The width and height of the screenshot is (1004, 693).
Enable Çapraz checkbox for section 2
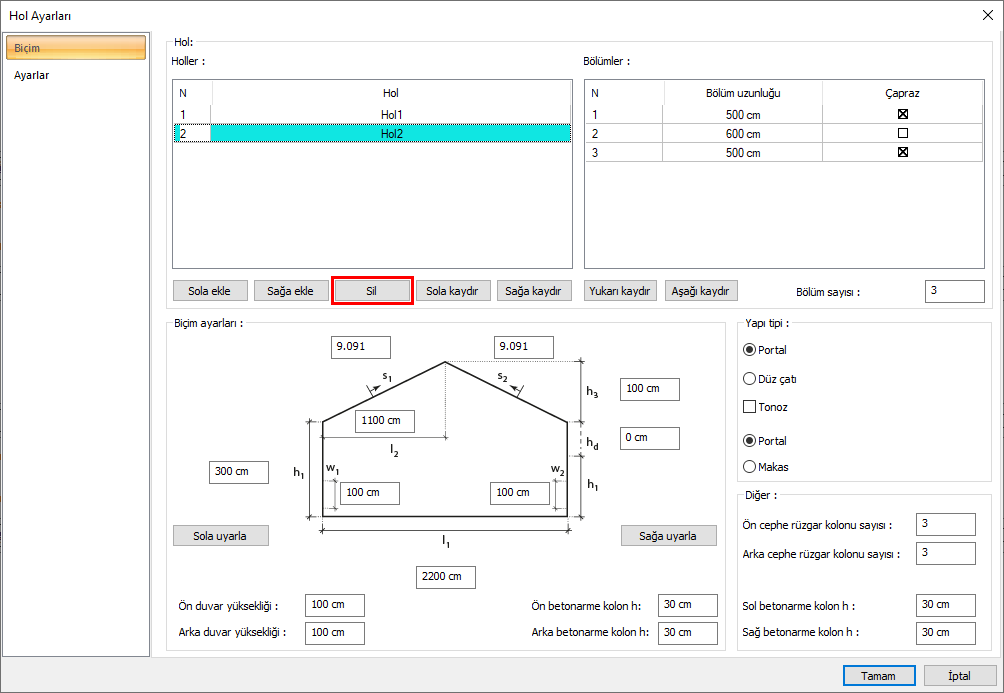coord(902,133)
